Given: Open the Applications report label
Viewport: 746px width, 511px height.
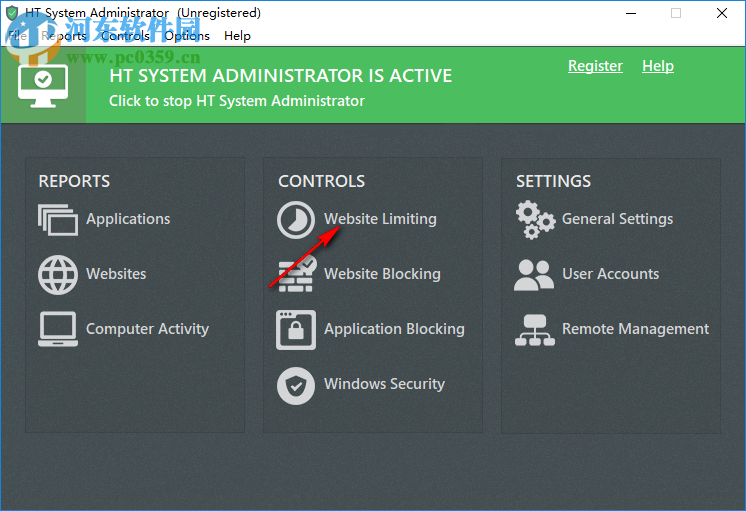Looking at the screenshot, I should coord(128,219).
